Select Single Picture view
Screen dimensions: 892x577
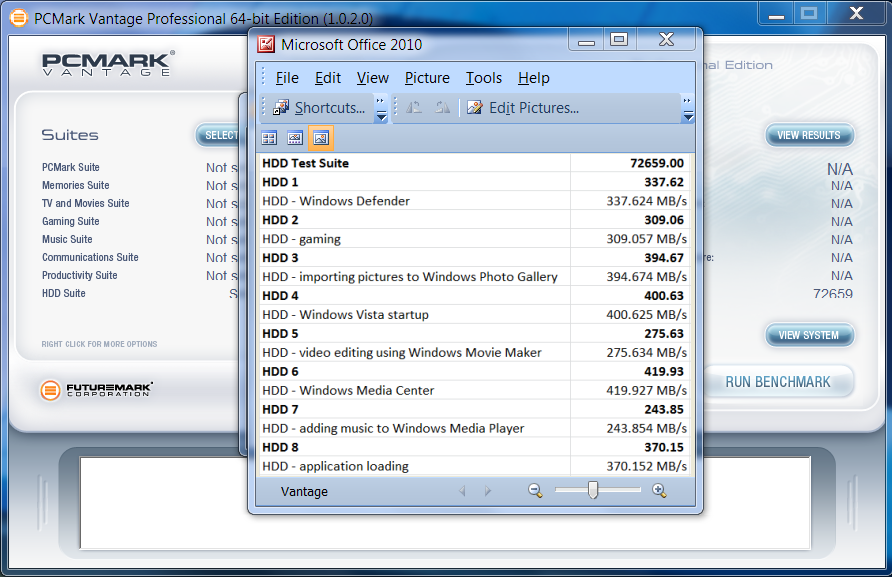[321, 138]
